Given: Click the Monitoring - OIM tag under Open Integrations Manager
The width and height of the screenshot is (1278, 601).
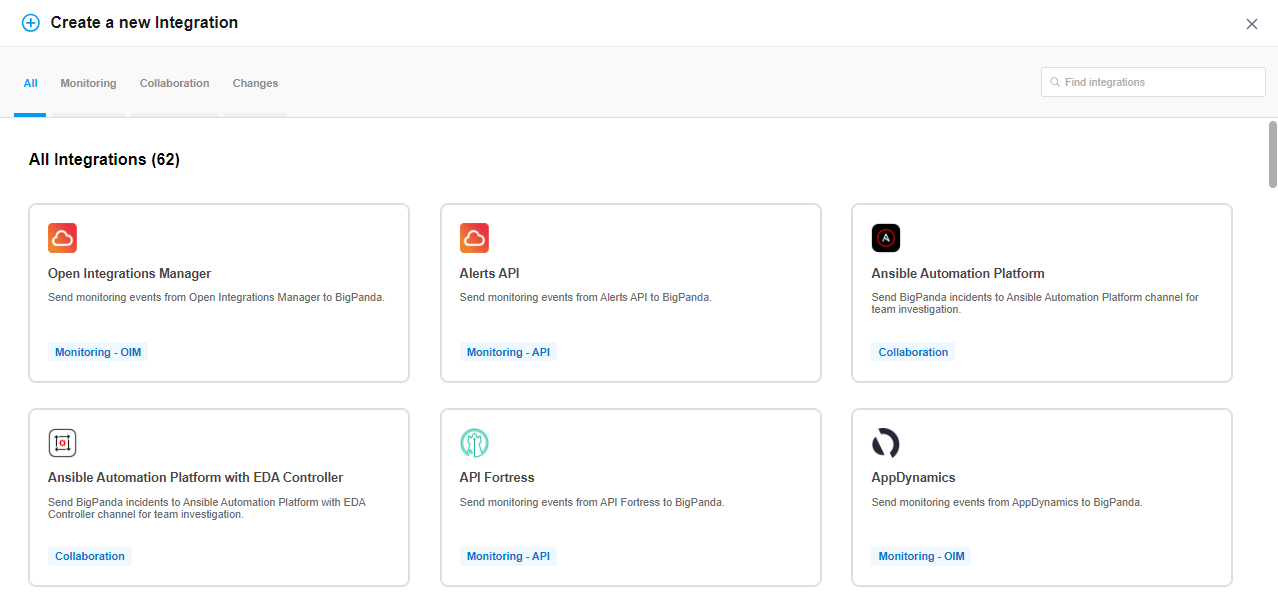Looking at the screenshot, I should click(97, 351).
